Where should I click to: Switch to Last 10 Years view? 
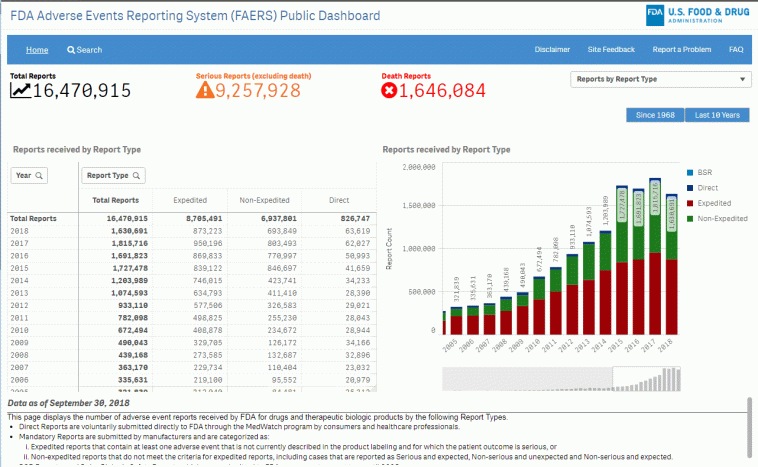[x=718, y=115]
